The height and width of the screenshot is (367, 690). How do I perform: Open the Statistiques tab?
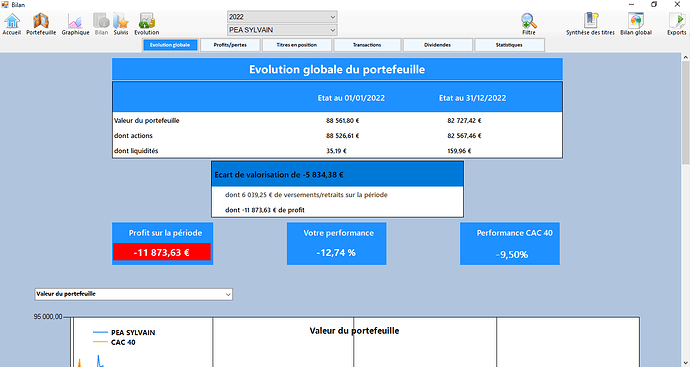pos(509,45)
